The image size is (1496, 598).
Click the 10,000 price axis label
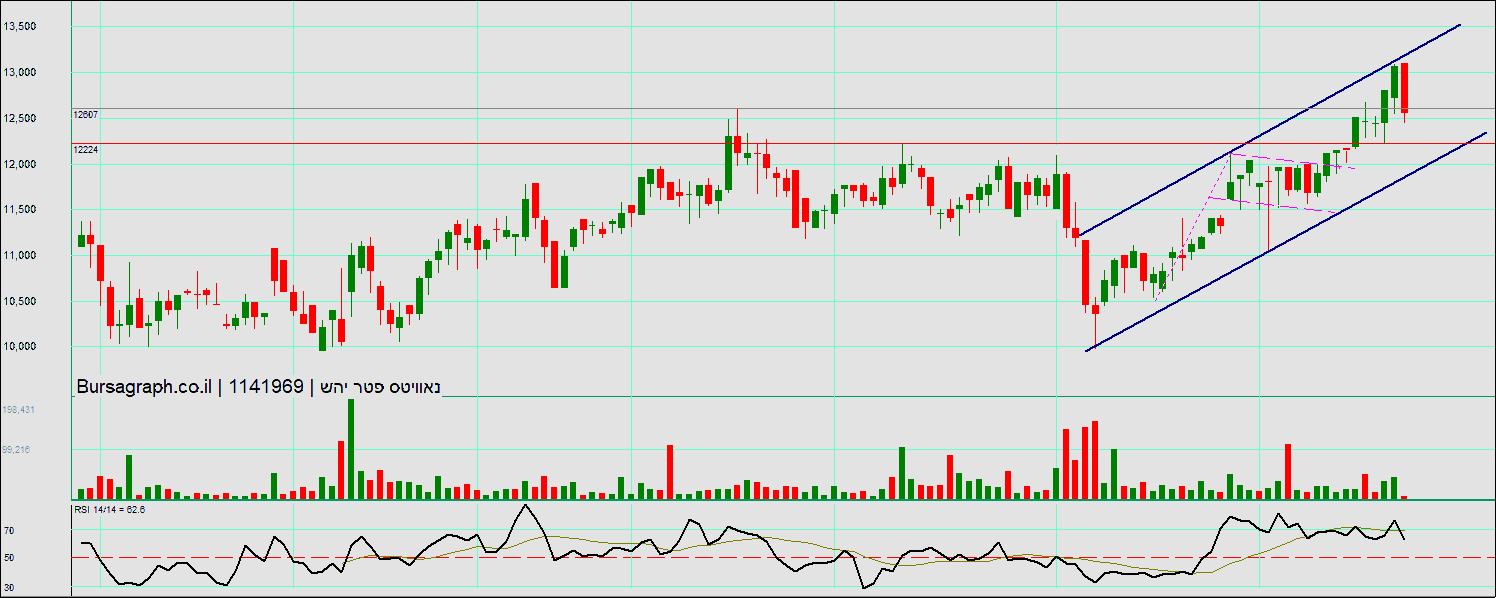tap(20, 347)
